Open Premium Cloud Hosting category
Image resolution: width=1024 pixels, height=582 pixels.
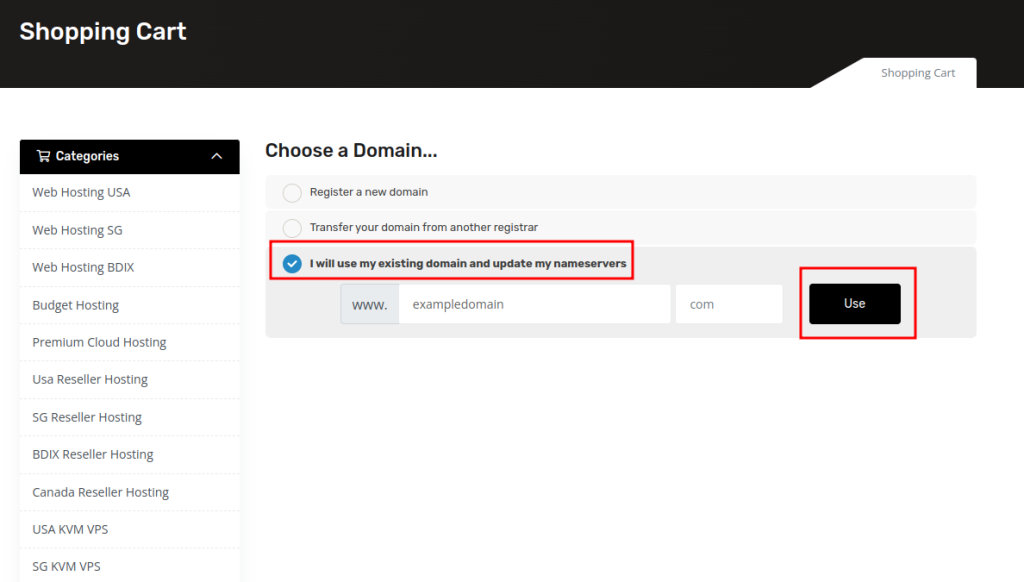tap(99, 342)
